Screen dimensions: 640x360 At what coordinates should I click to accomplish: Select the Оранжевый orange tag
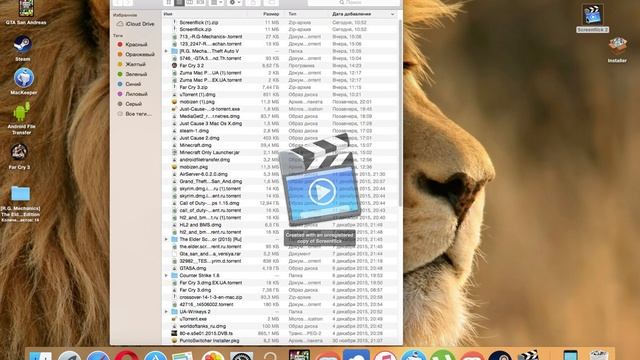coord(136,54)
